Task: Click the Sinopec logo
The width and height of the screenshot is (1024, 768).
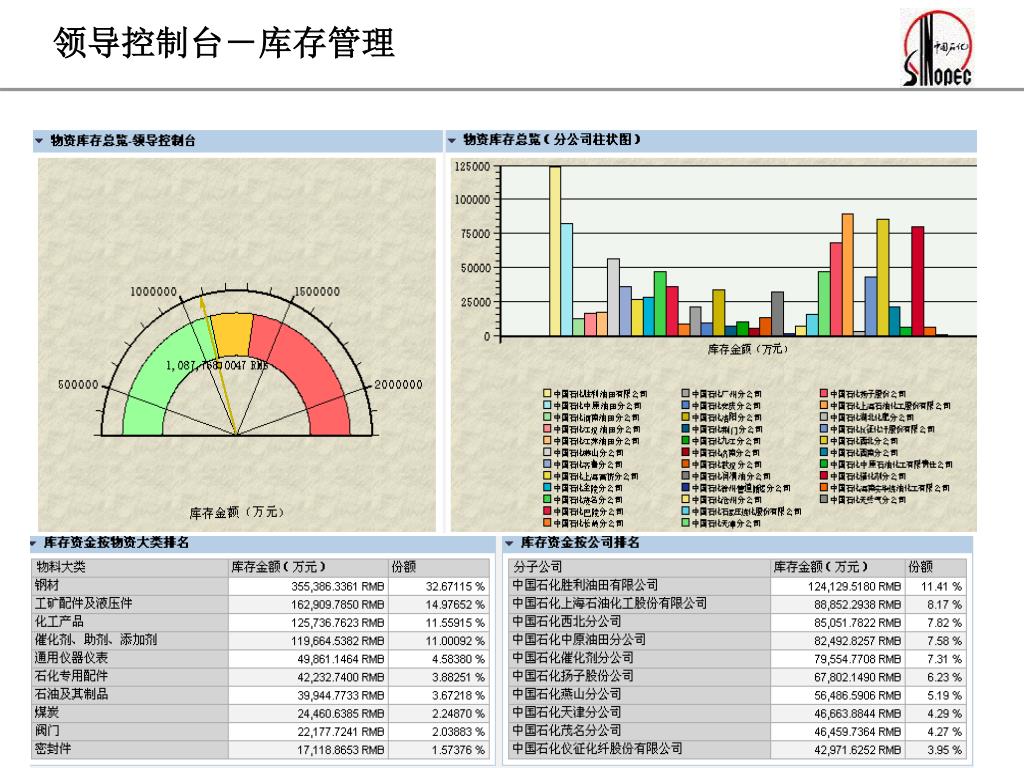Action: tap(937, 48)
